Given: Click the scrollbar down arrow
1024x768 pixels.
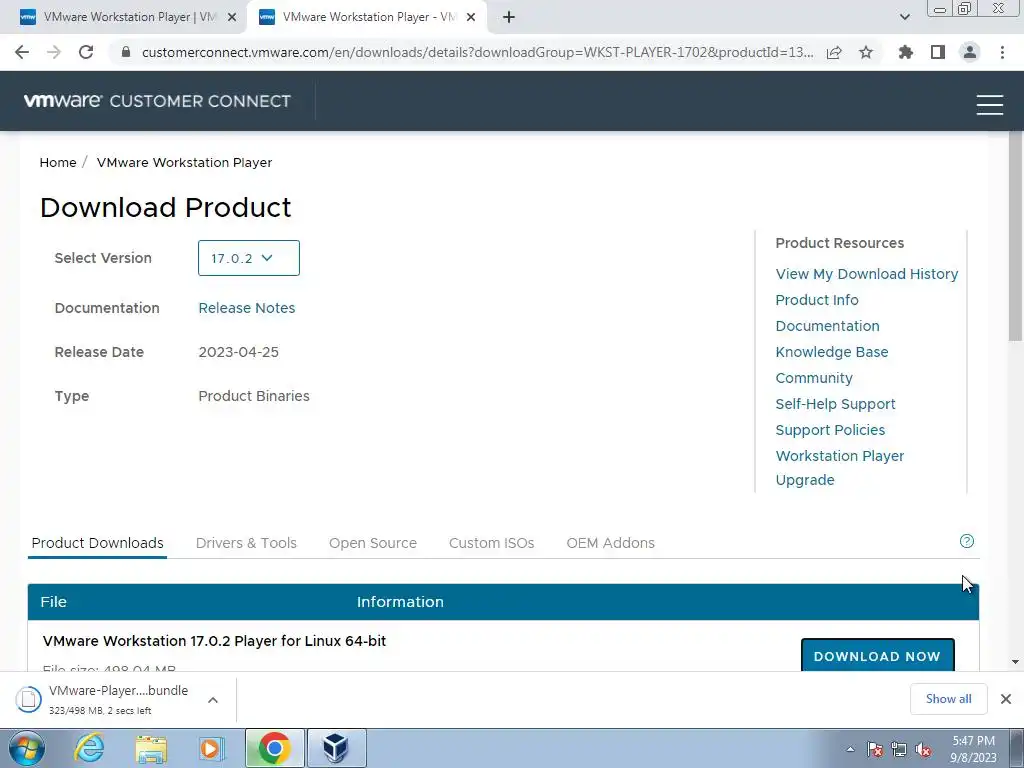Looking at the screenshot, I should click(x=1016, y=662).
